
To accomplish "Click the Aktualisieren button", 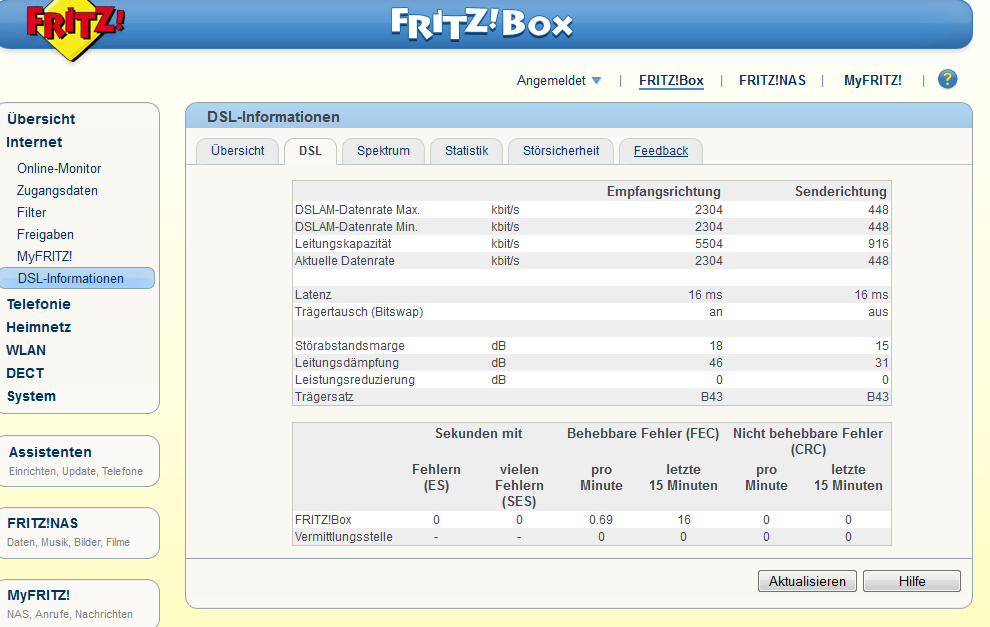I will pyautogui.click(x=807, y=581).
